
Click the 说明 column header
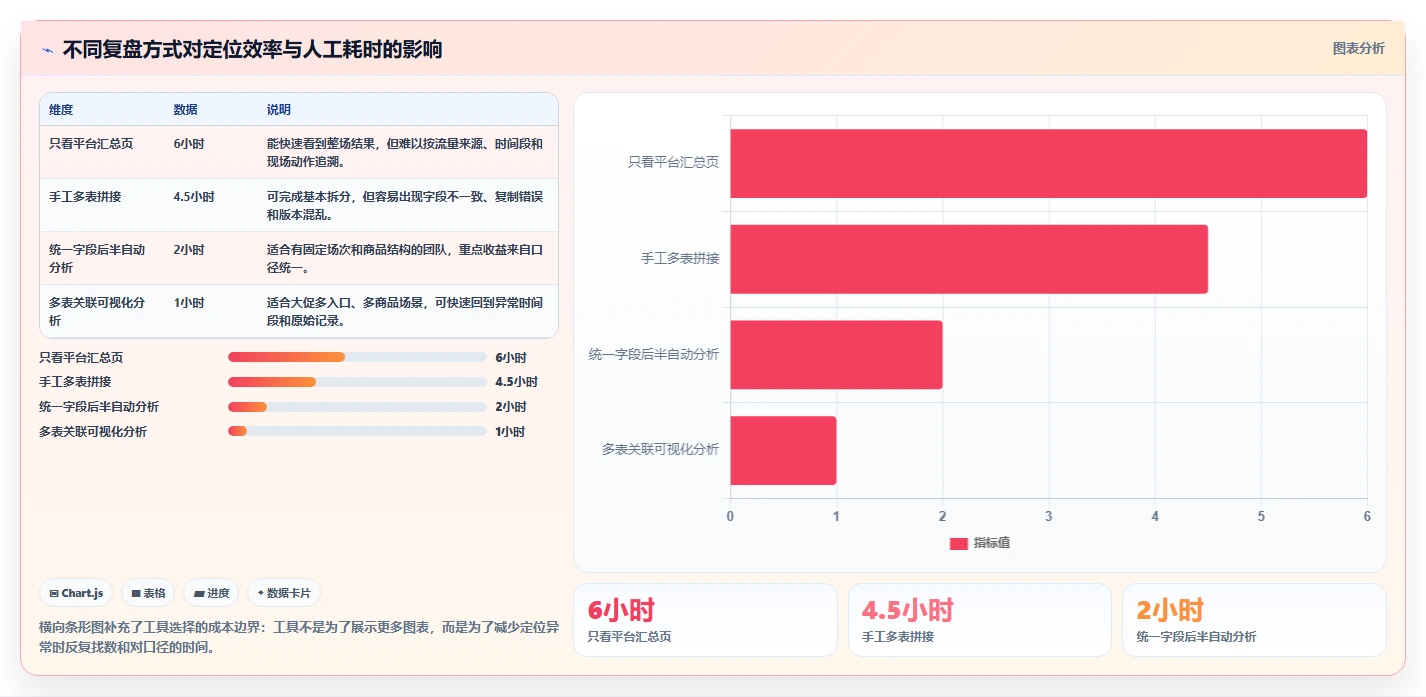point(279,110)
